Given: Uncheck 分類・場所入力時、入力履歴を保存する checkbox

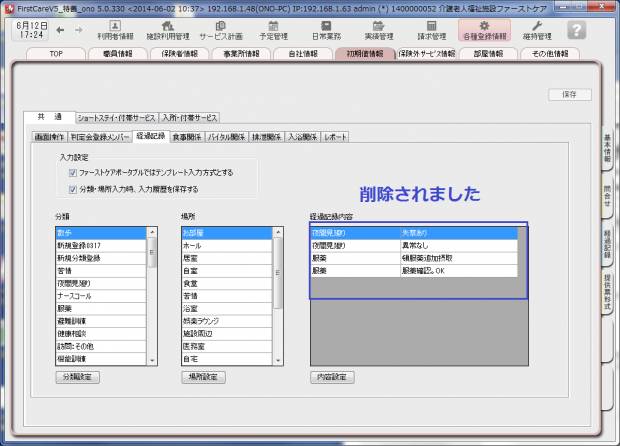Looking at the screenshot, I should [x=73, y=186].
